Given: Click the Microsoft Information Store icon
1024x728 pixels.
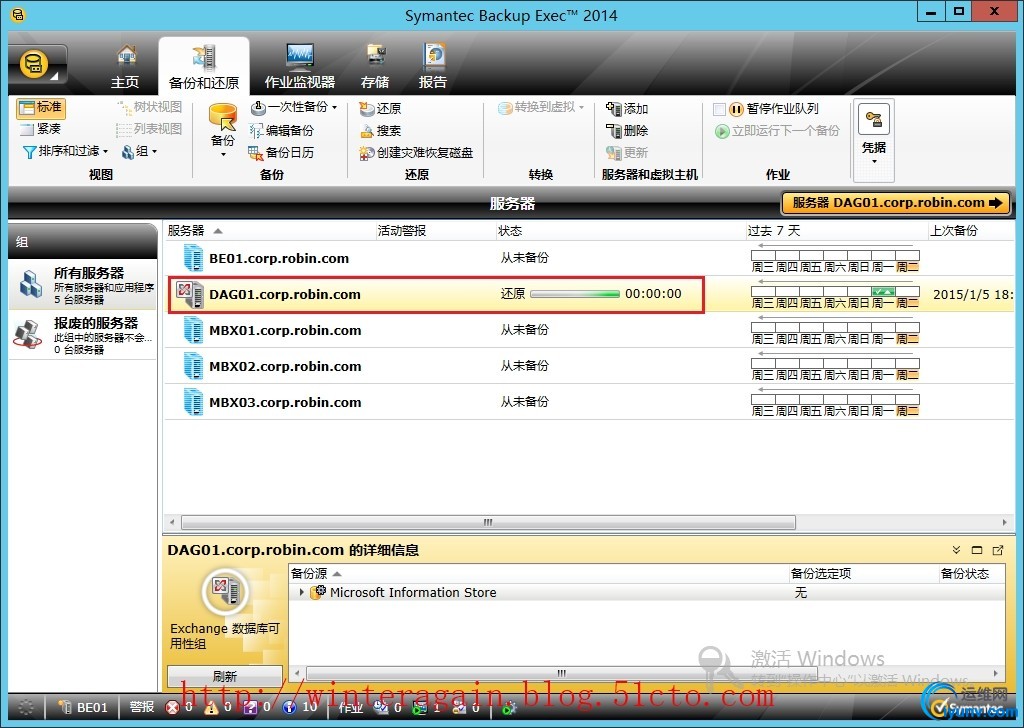Looking at the screenshot, I should [318, 592].
